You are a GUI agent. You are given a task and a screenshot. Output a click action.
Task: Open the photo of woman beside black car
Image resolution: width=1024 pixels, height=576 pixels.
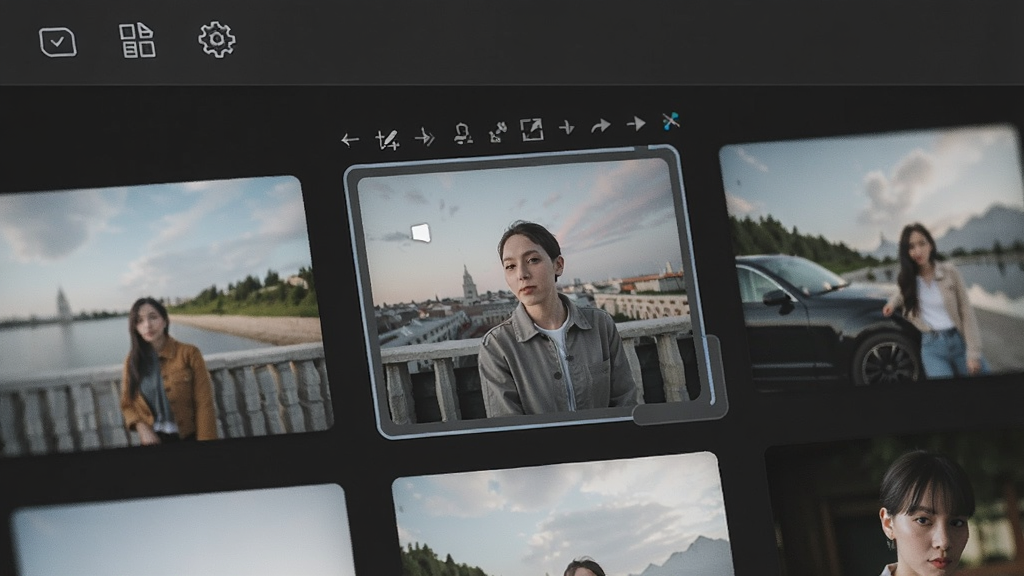(874, 258)
